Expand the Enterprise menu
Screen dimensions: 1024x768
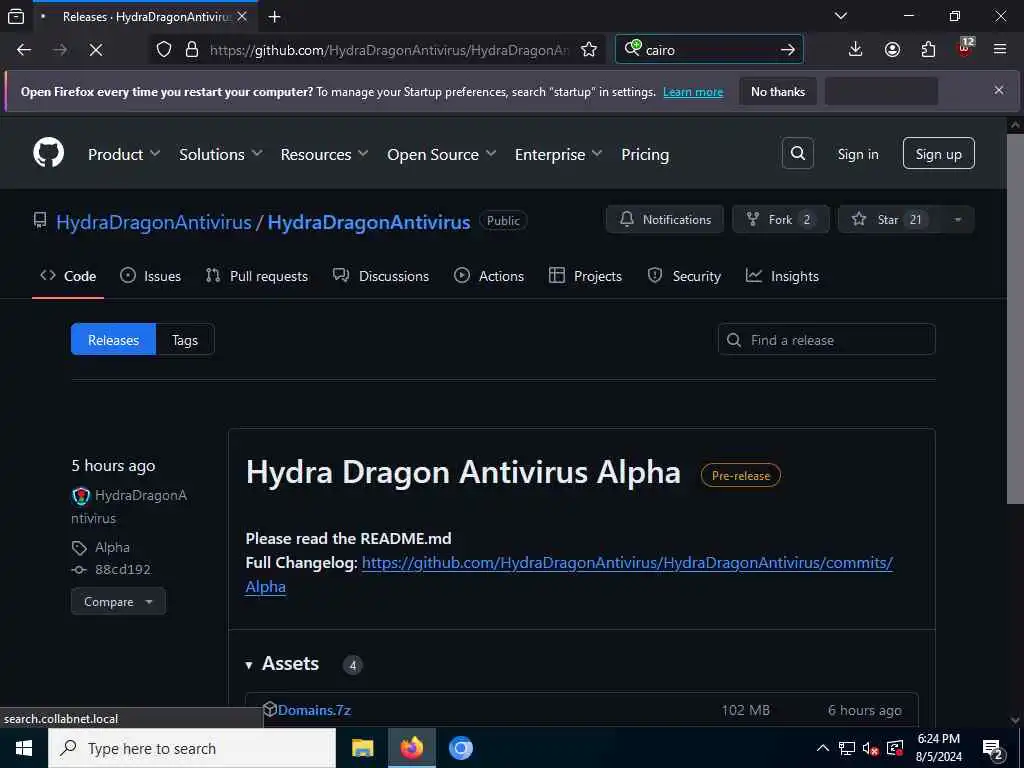pyautogui.click(x=558, y=155)
